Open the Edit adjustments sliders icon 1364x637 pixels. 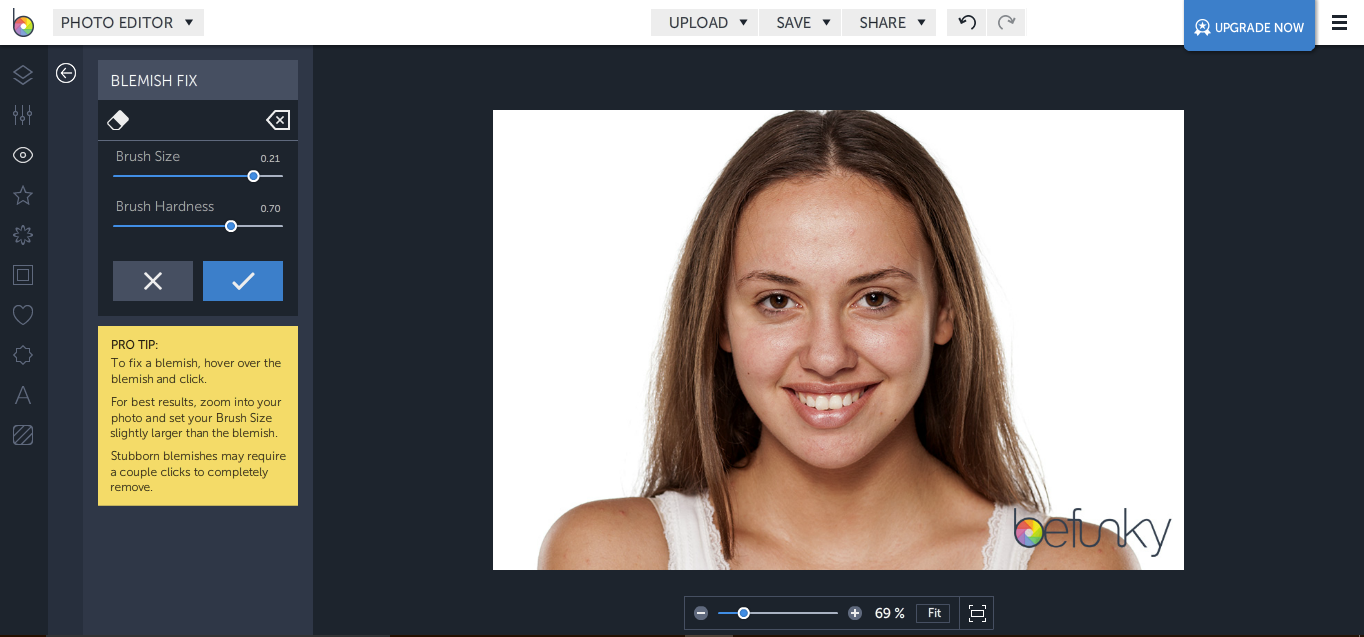point(23,115)
